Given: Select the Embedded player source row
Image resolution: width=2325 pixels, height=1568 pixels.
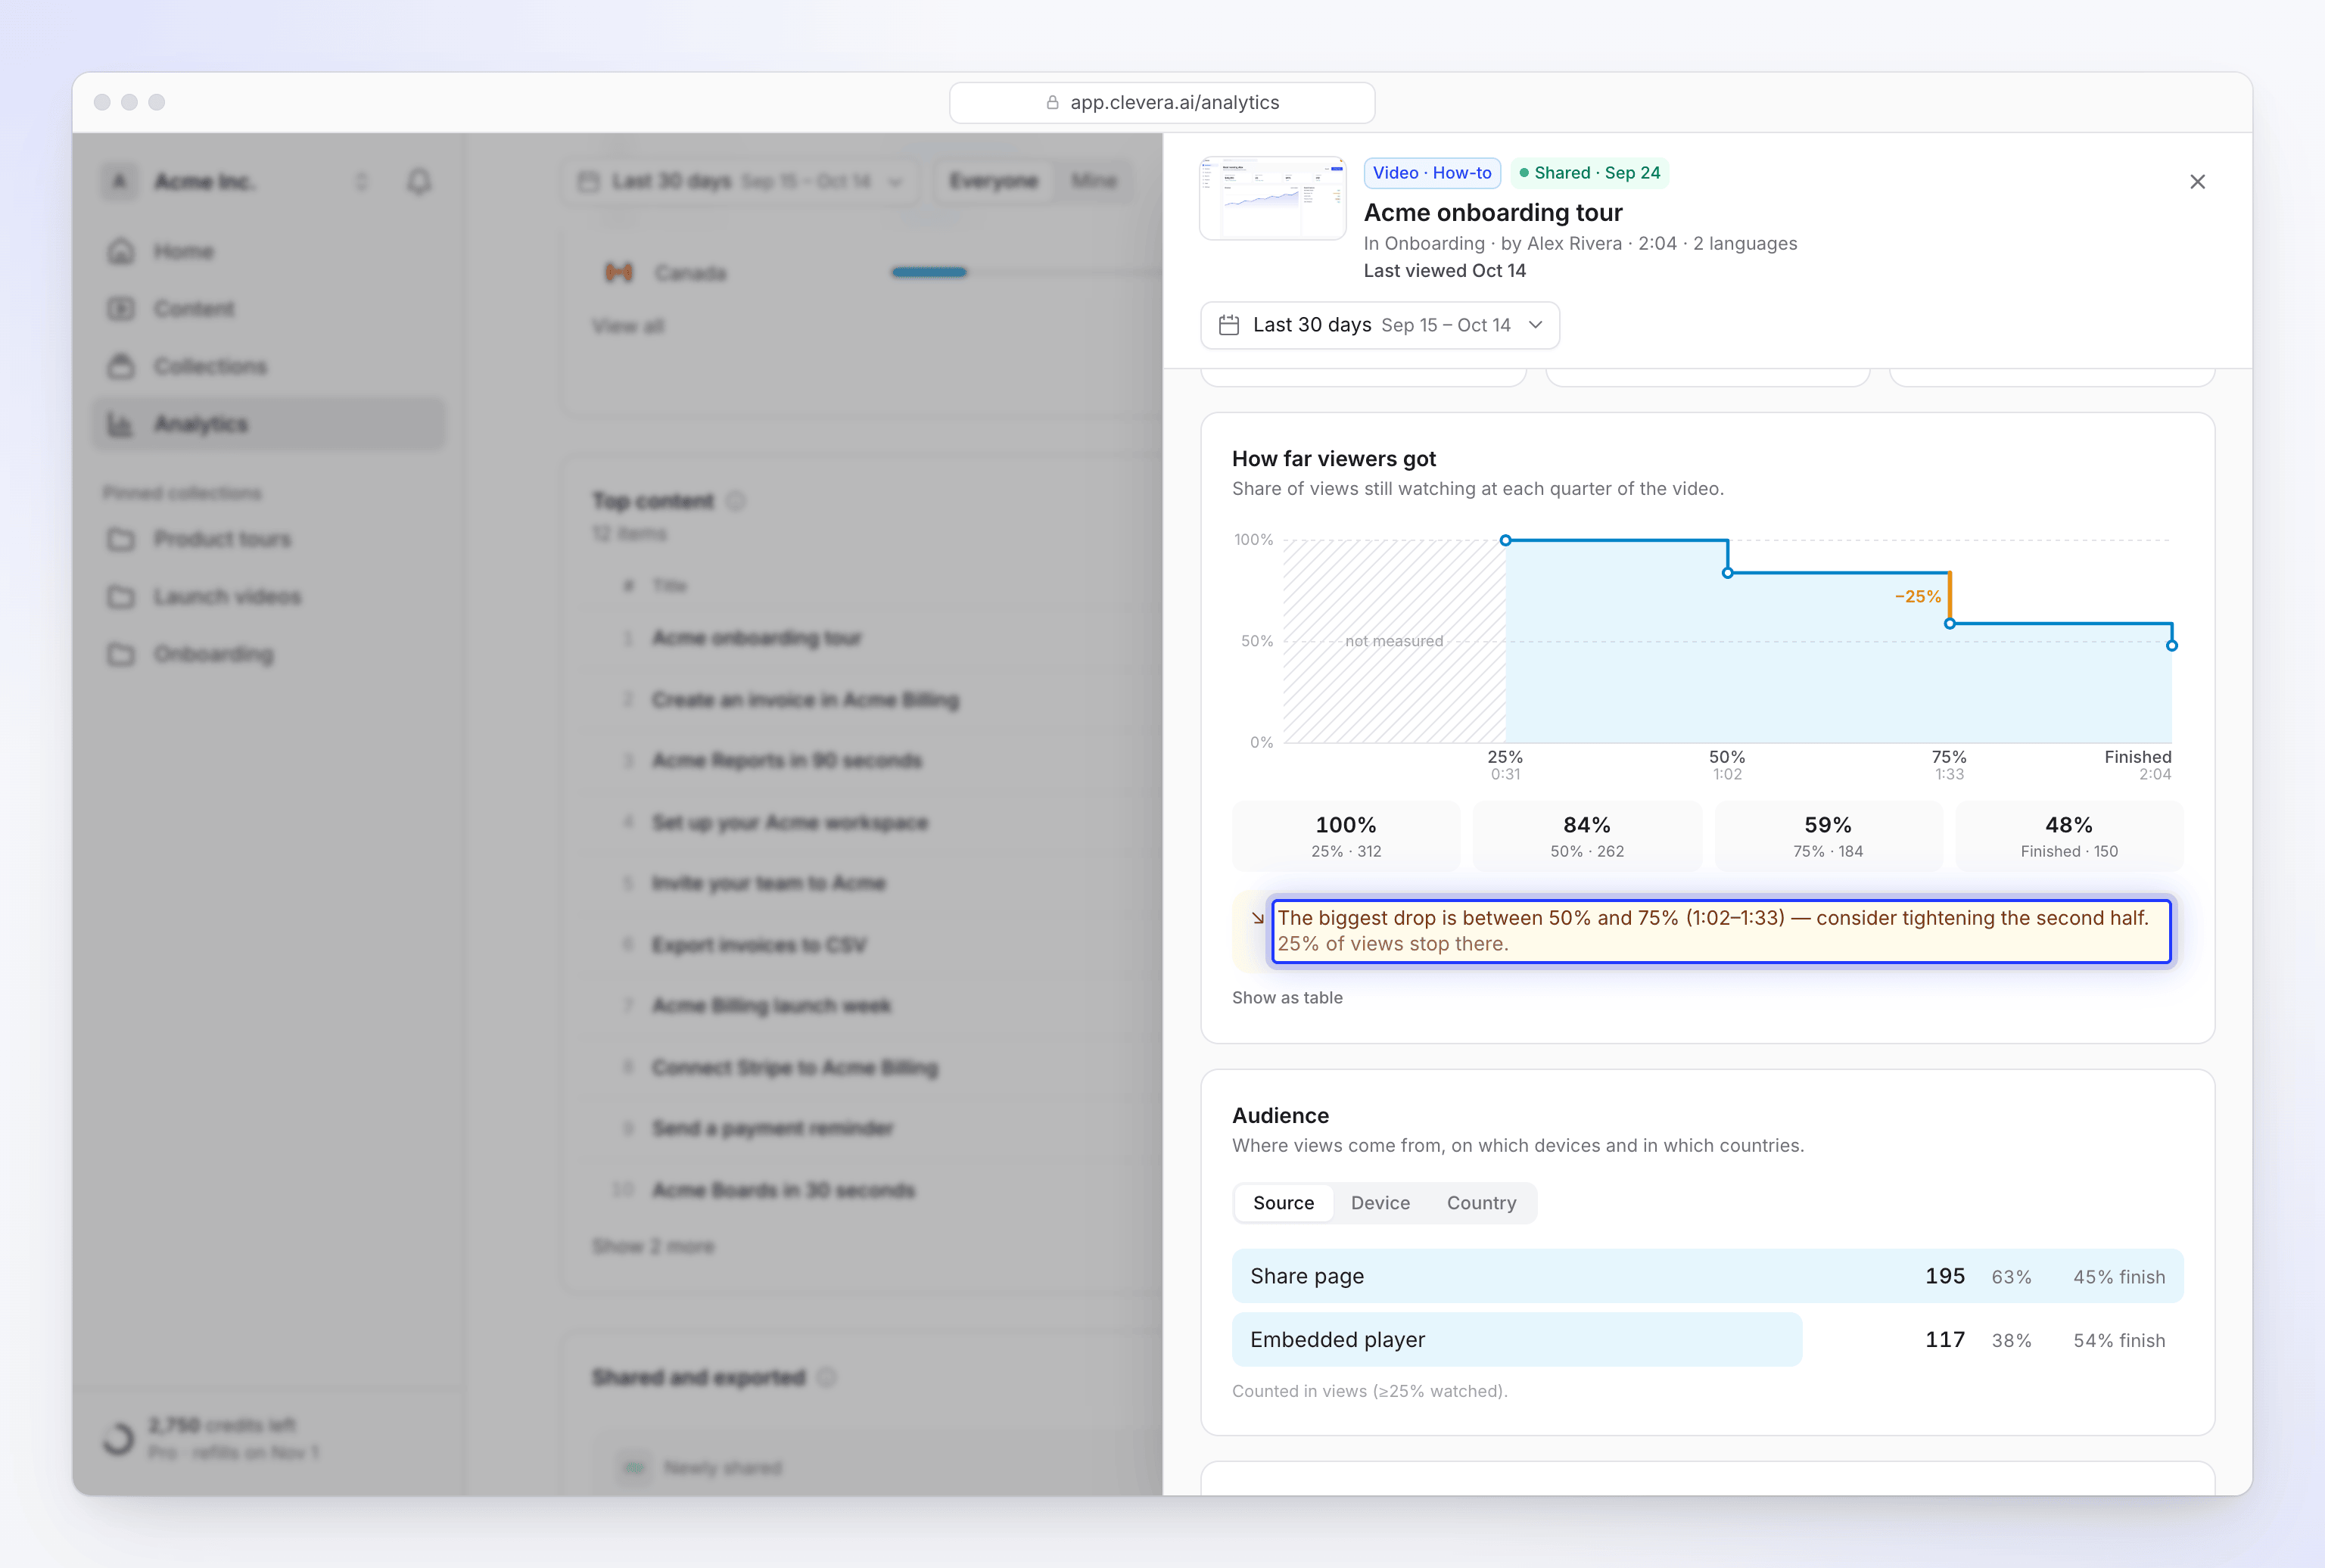Looking at the screenshot, I should 1707,1340.
